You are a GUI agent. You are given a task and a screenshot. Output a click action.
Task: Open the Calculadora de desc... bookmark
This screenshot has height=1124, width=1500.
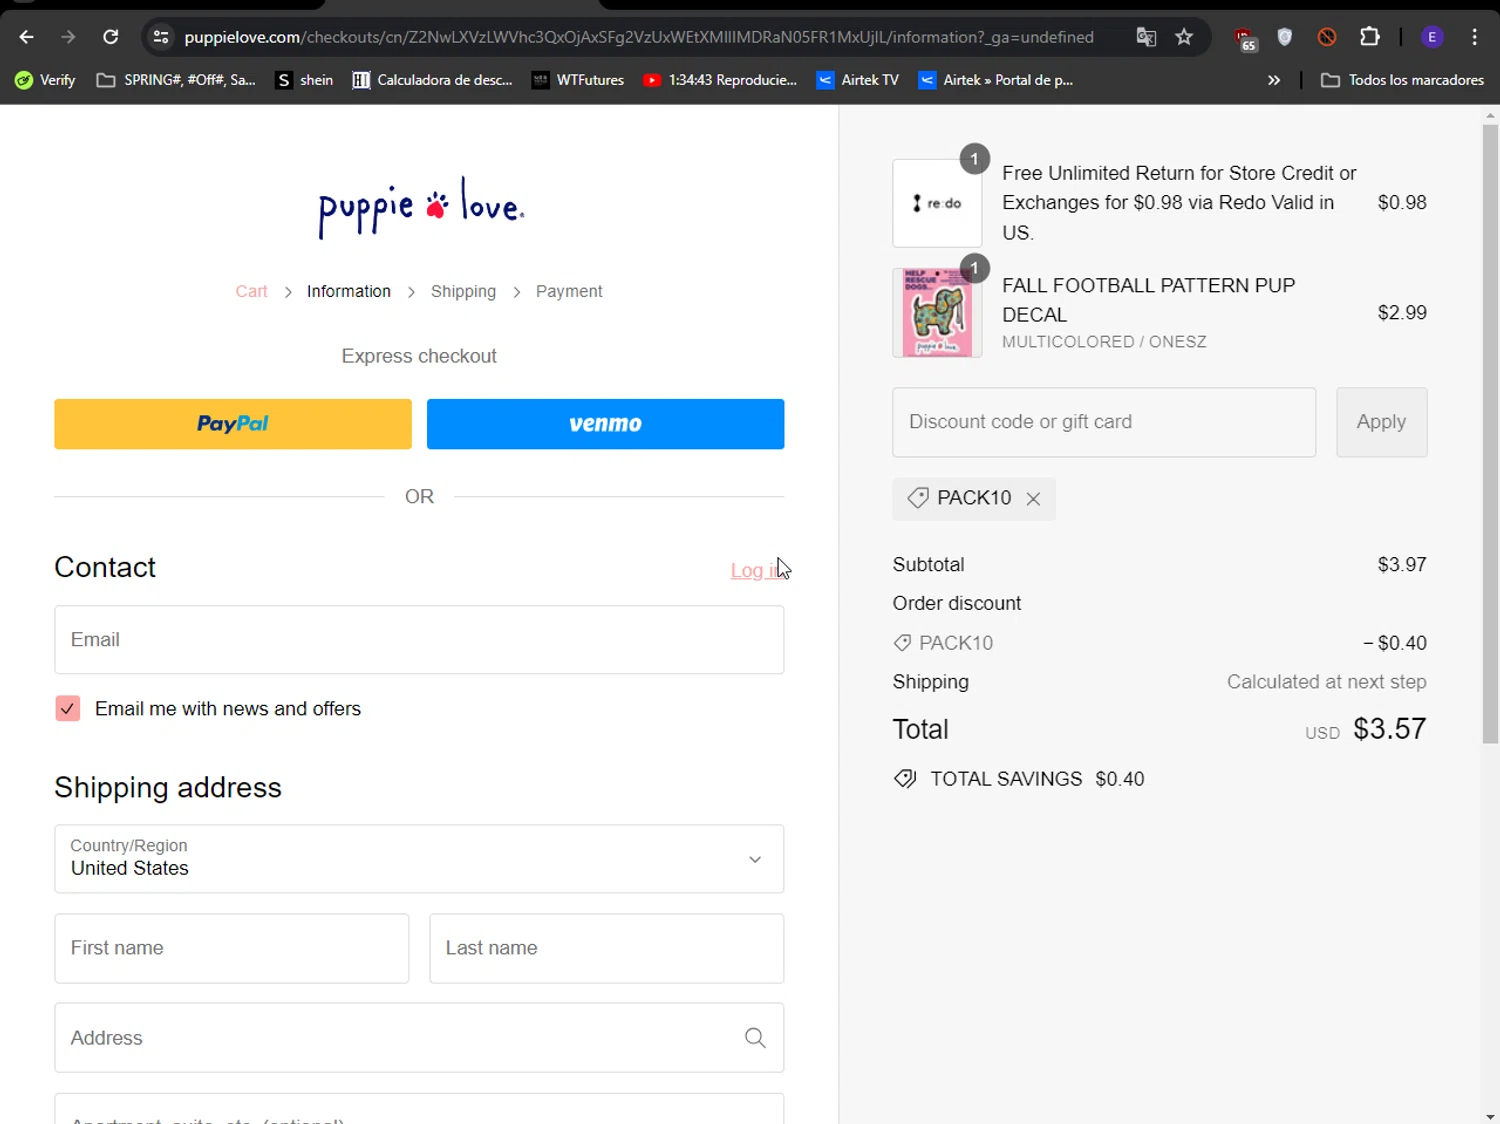(432, 80)
